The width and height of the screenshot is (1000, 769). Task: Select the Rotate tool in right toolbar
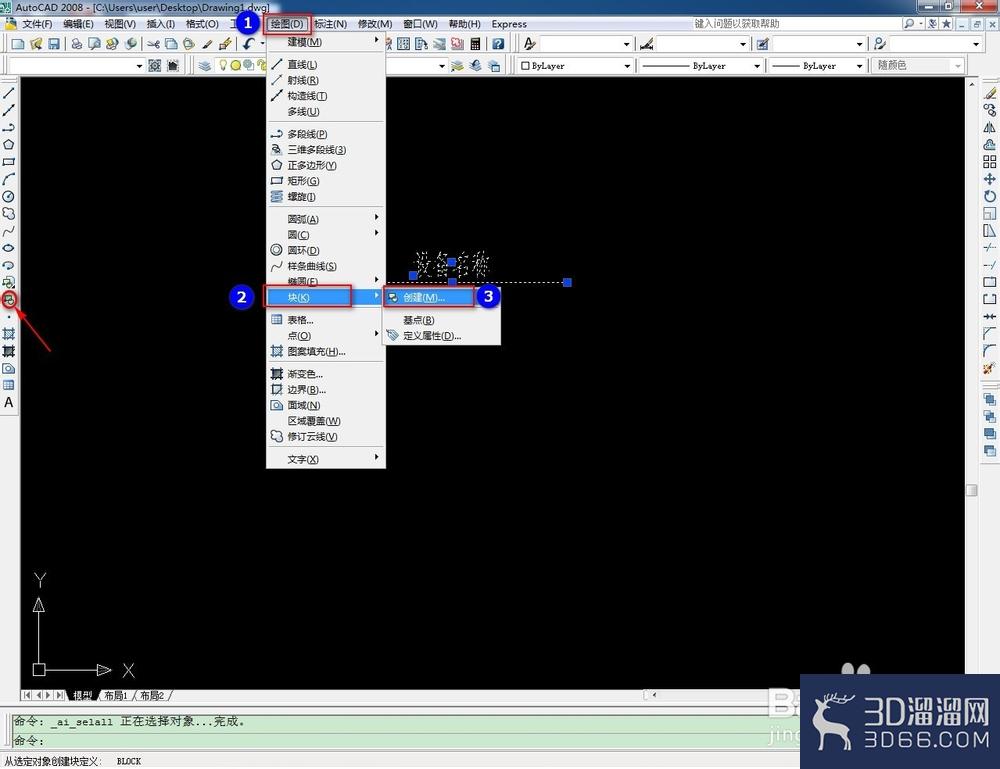coord(989,196)
